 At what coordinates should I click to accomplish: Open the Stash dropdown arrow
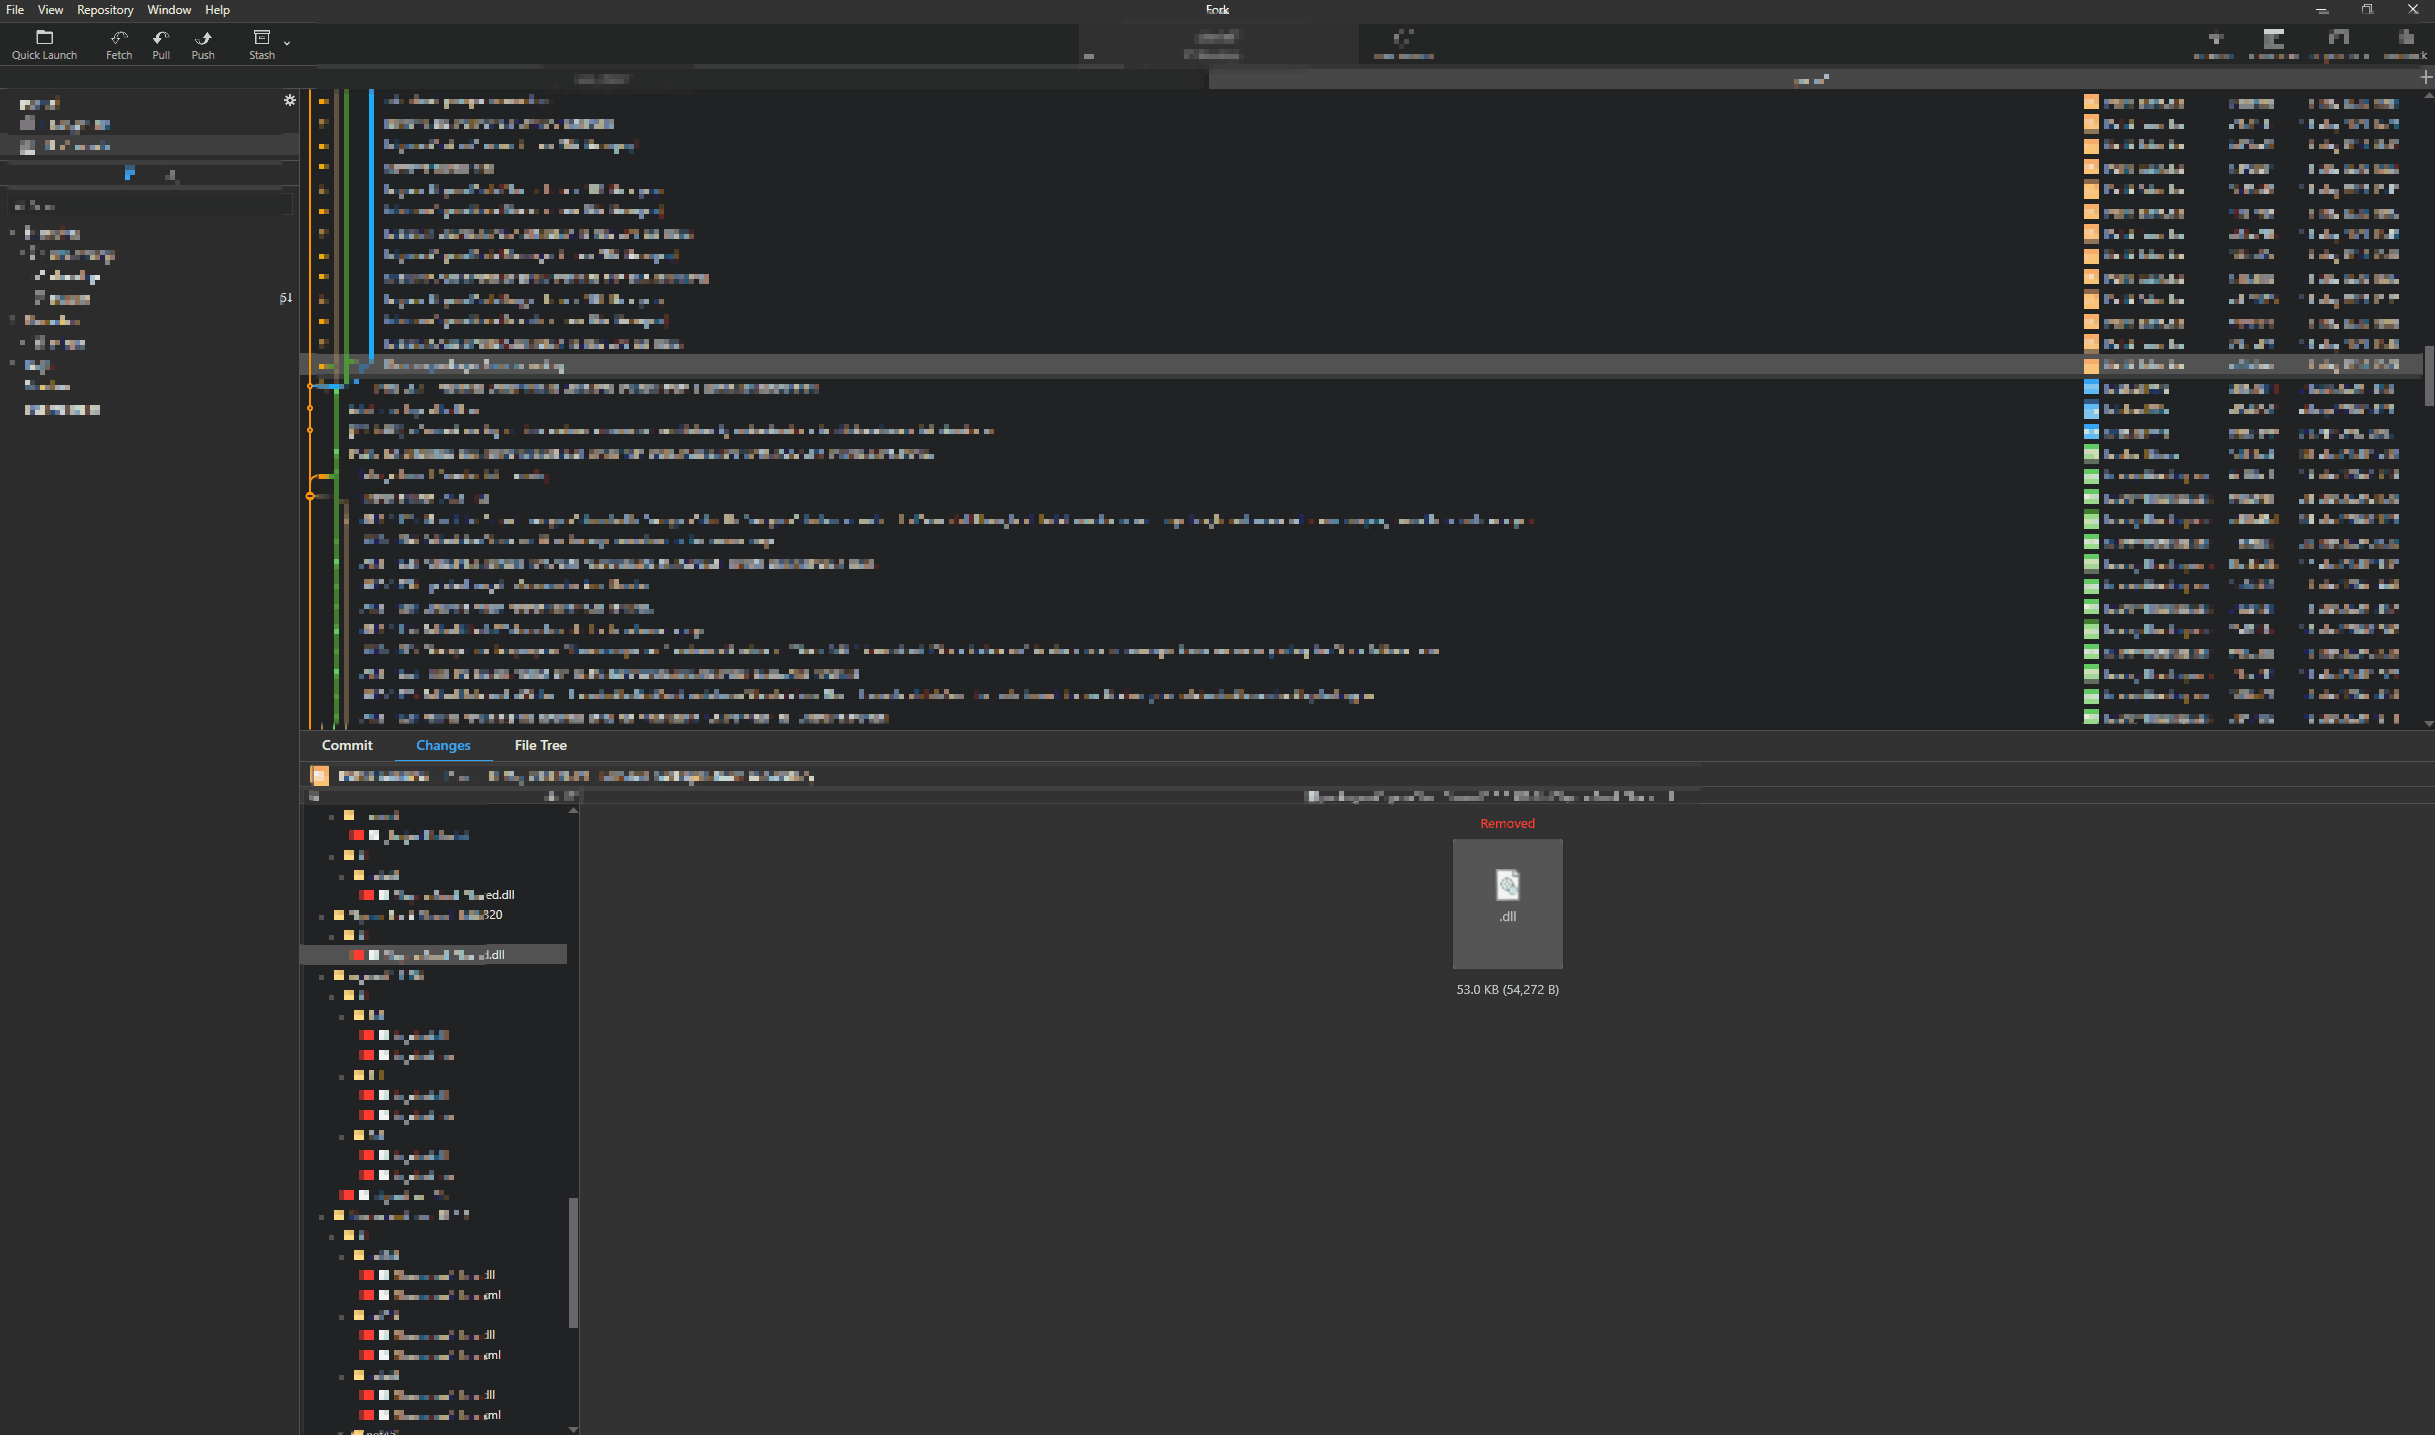[287, 43]
